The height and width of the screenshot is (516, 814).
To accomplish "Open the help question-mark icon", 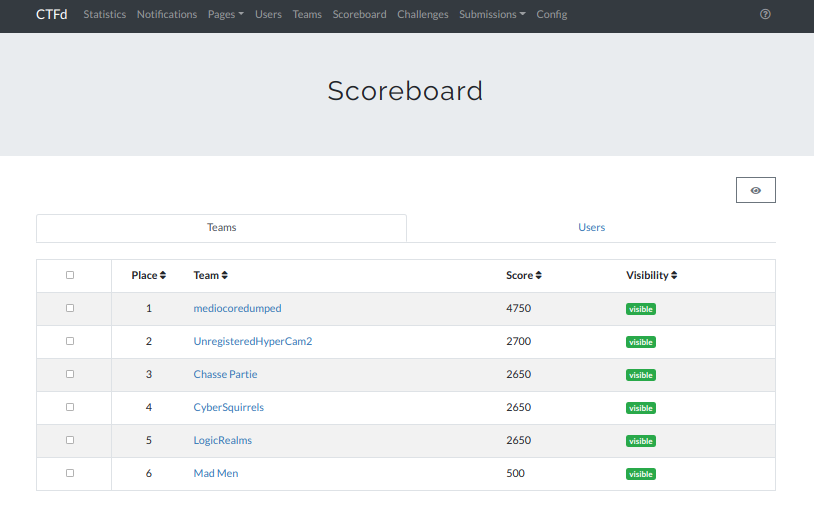I will (765, 14).
